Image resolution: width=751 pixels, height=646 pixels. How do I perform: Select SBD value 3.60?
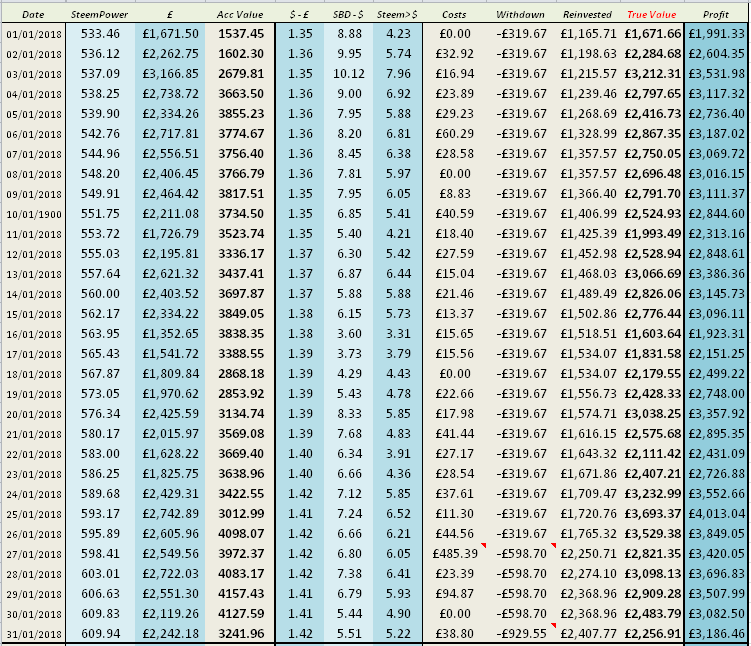[349, 333]
